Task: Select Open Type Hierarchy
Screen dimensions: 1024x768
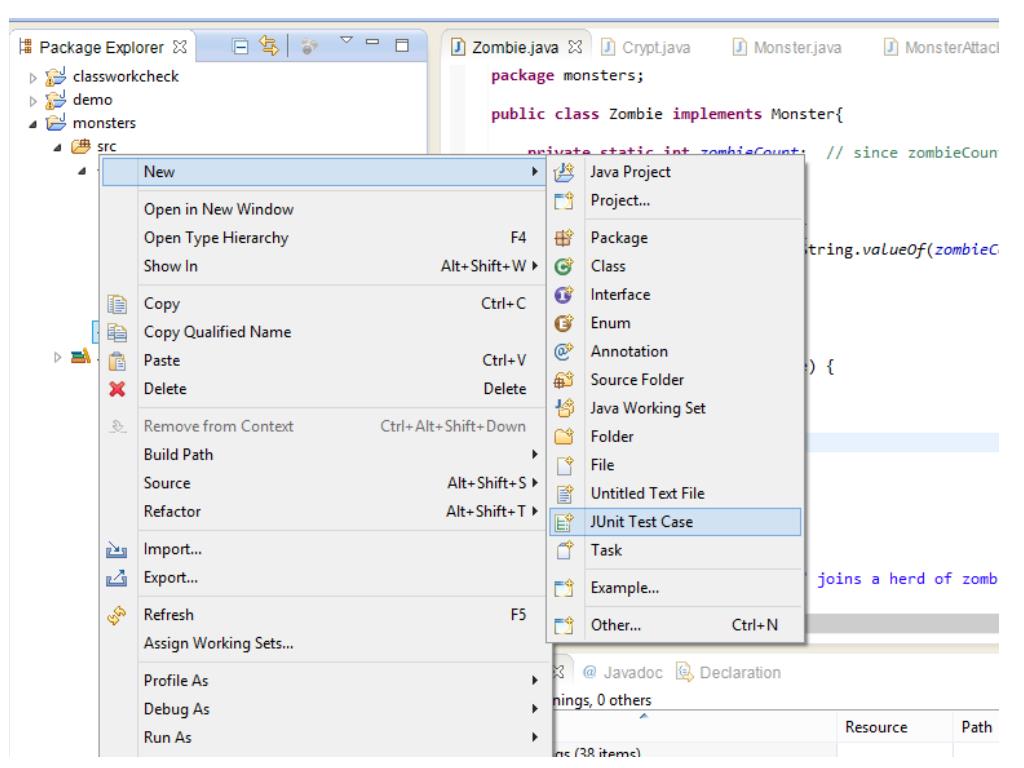Action: 216,238
